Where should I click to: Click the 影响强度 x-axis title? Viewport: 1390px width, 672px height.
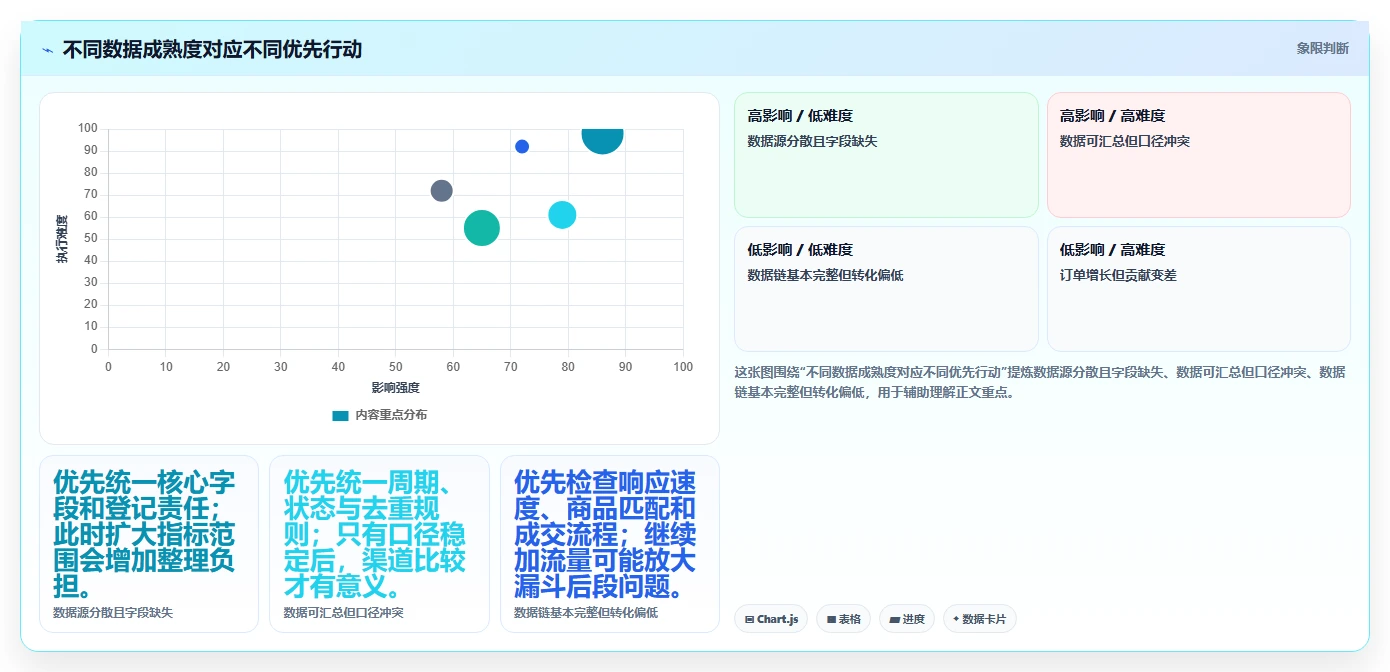click(x=395, y=387)
